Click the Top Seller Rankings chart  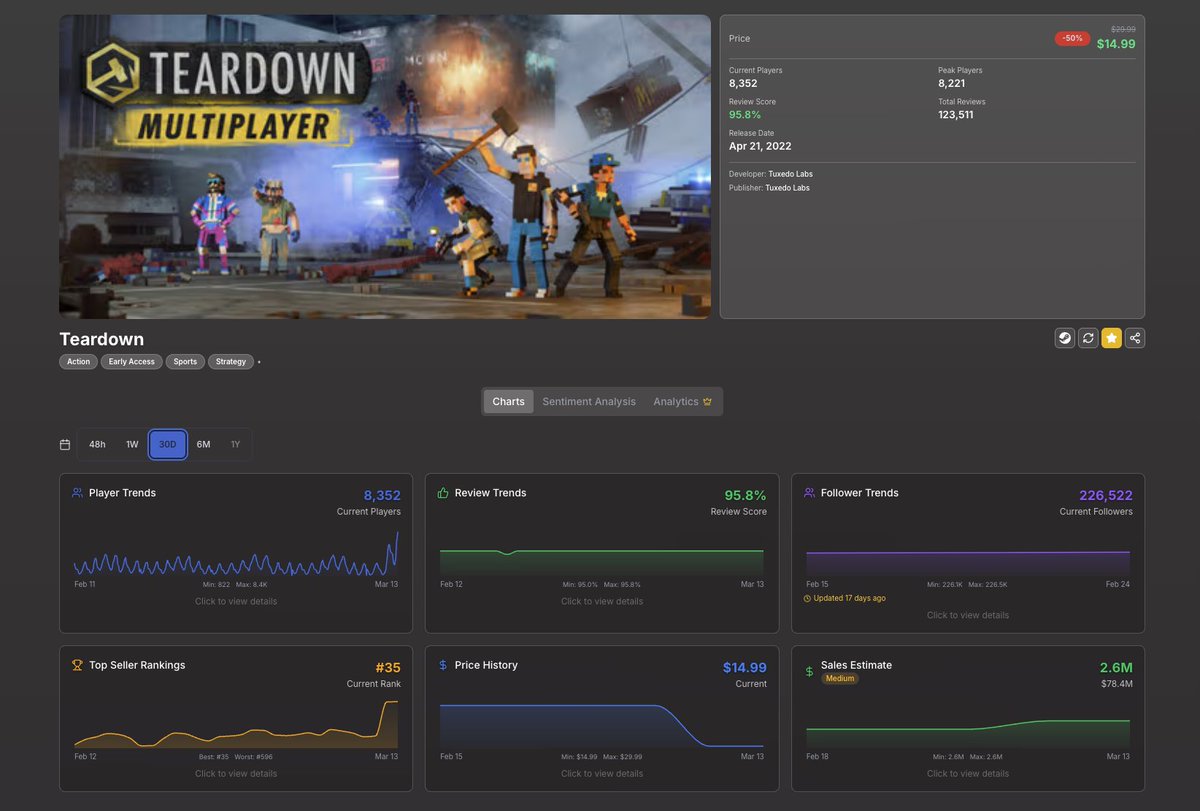coord(236,725)
